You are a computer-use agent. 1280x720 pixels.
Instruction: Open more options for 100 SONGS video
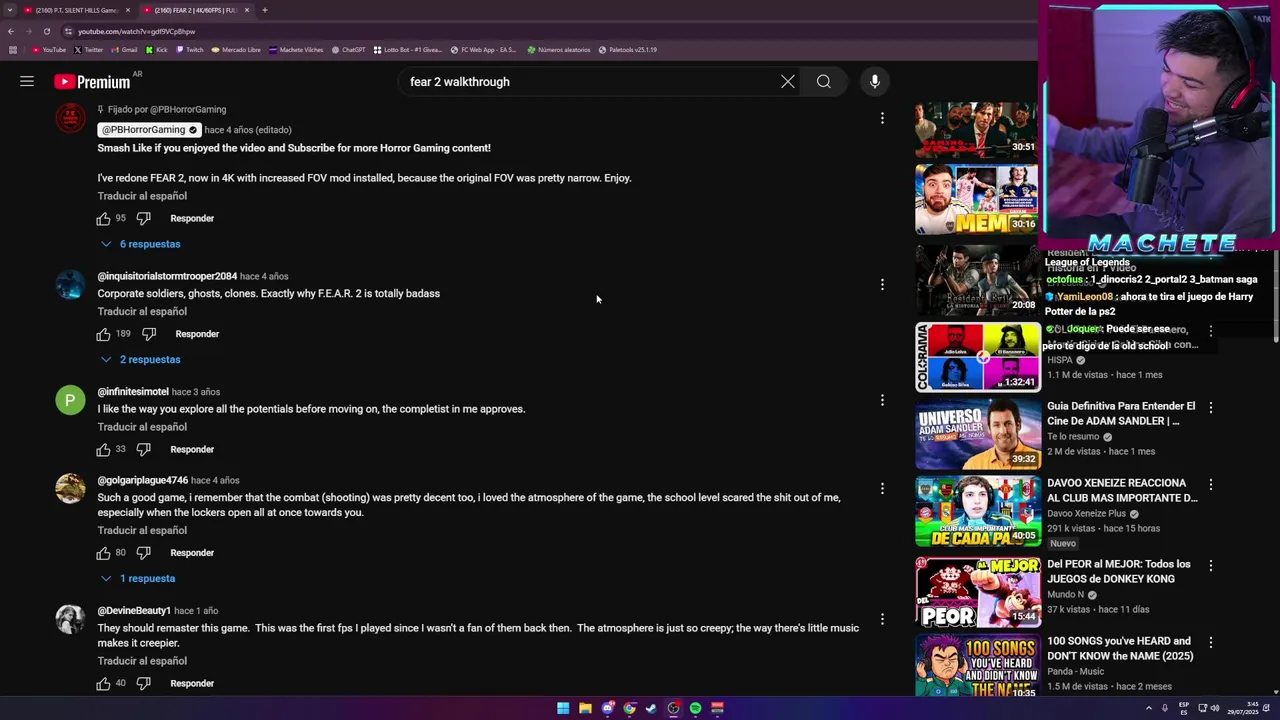click(1211, 642)
